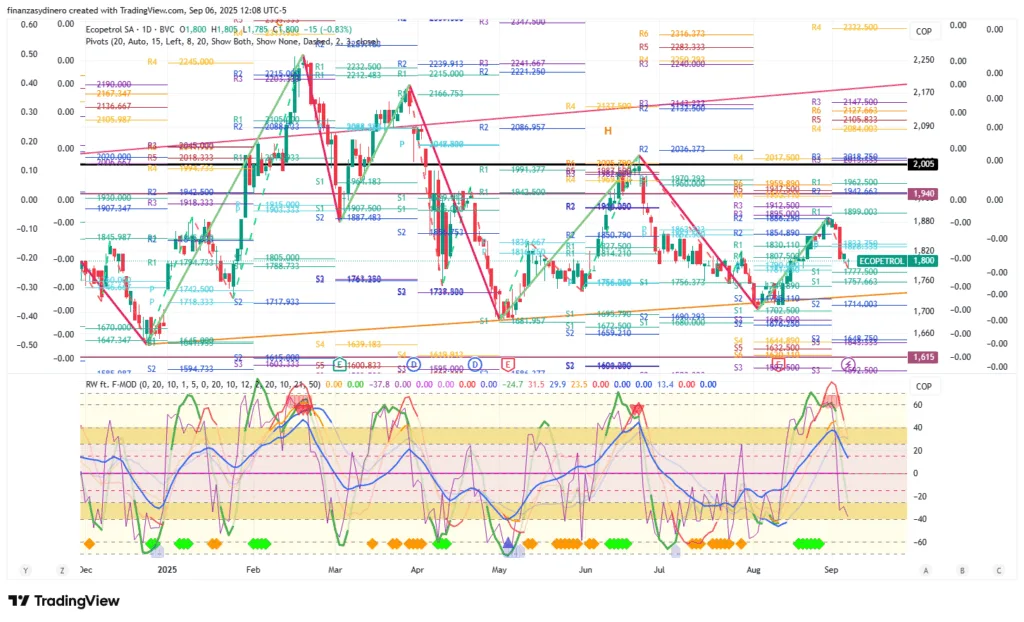The width and height of the screenshot is (1024, 622).
Task: Open the COP currency selector on indicator pane
Action: [x=923, y=386]
